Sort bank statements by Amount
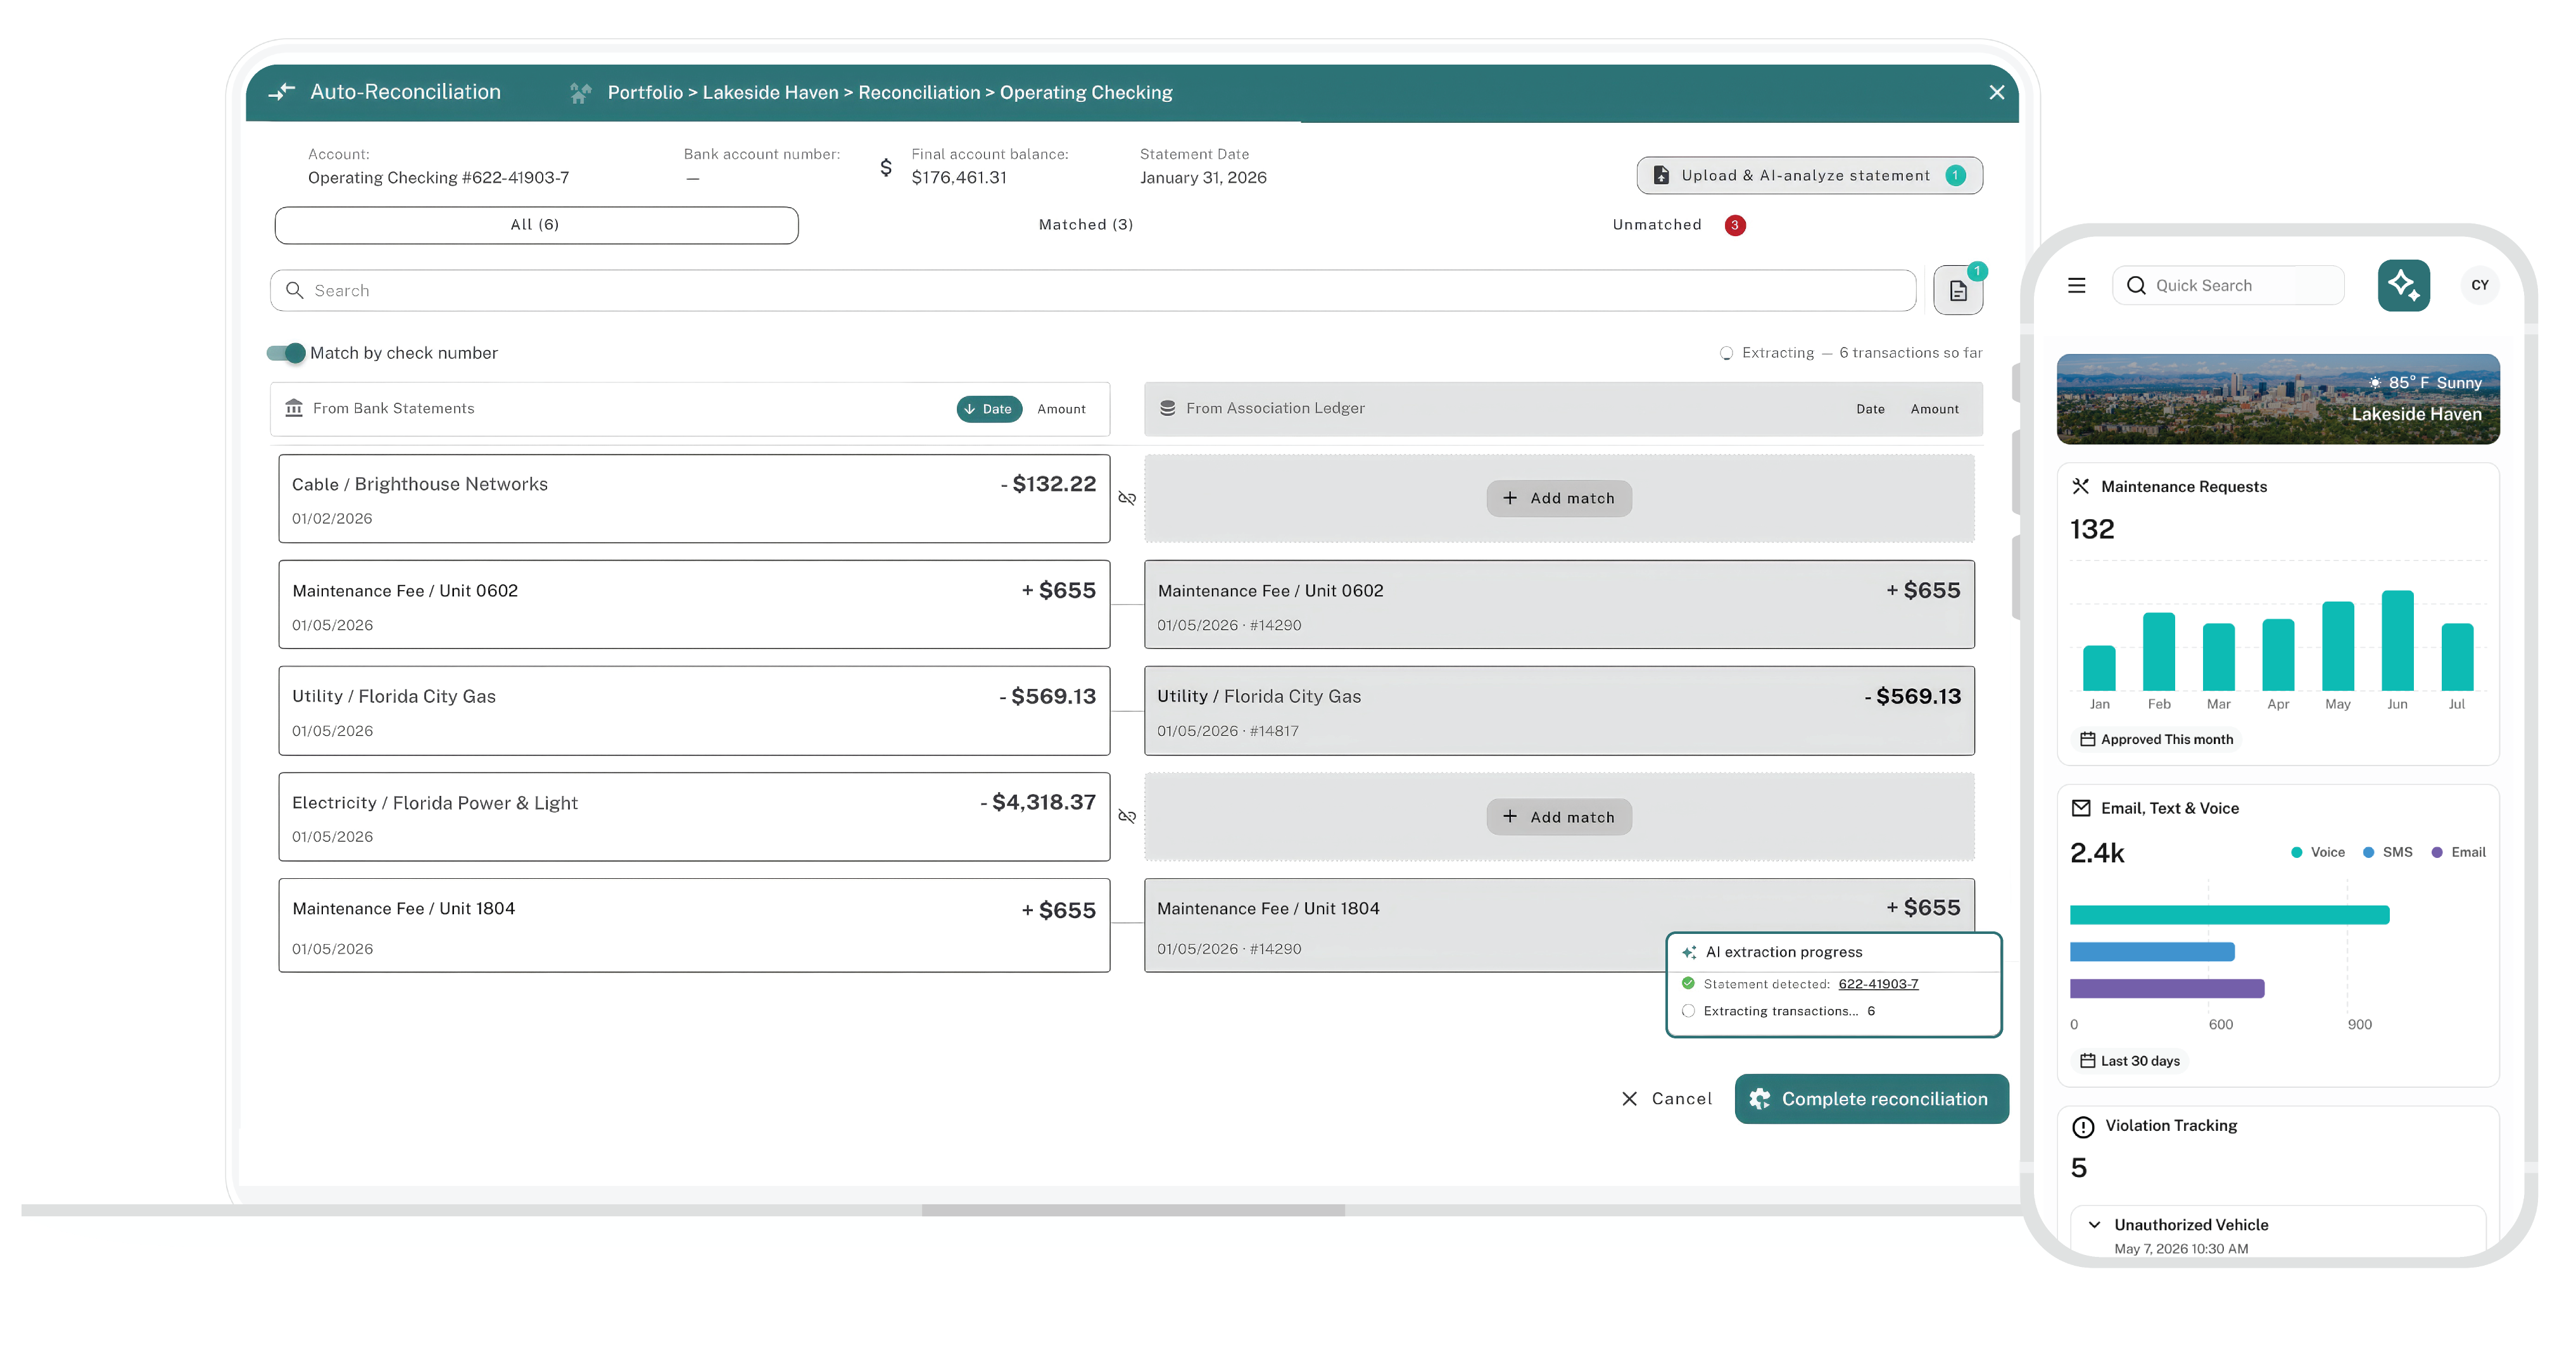Viewport: 2576px width, 1355px height. tap(1061, 409)
